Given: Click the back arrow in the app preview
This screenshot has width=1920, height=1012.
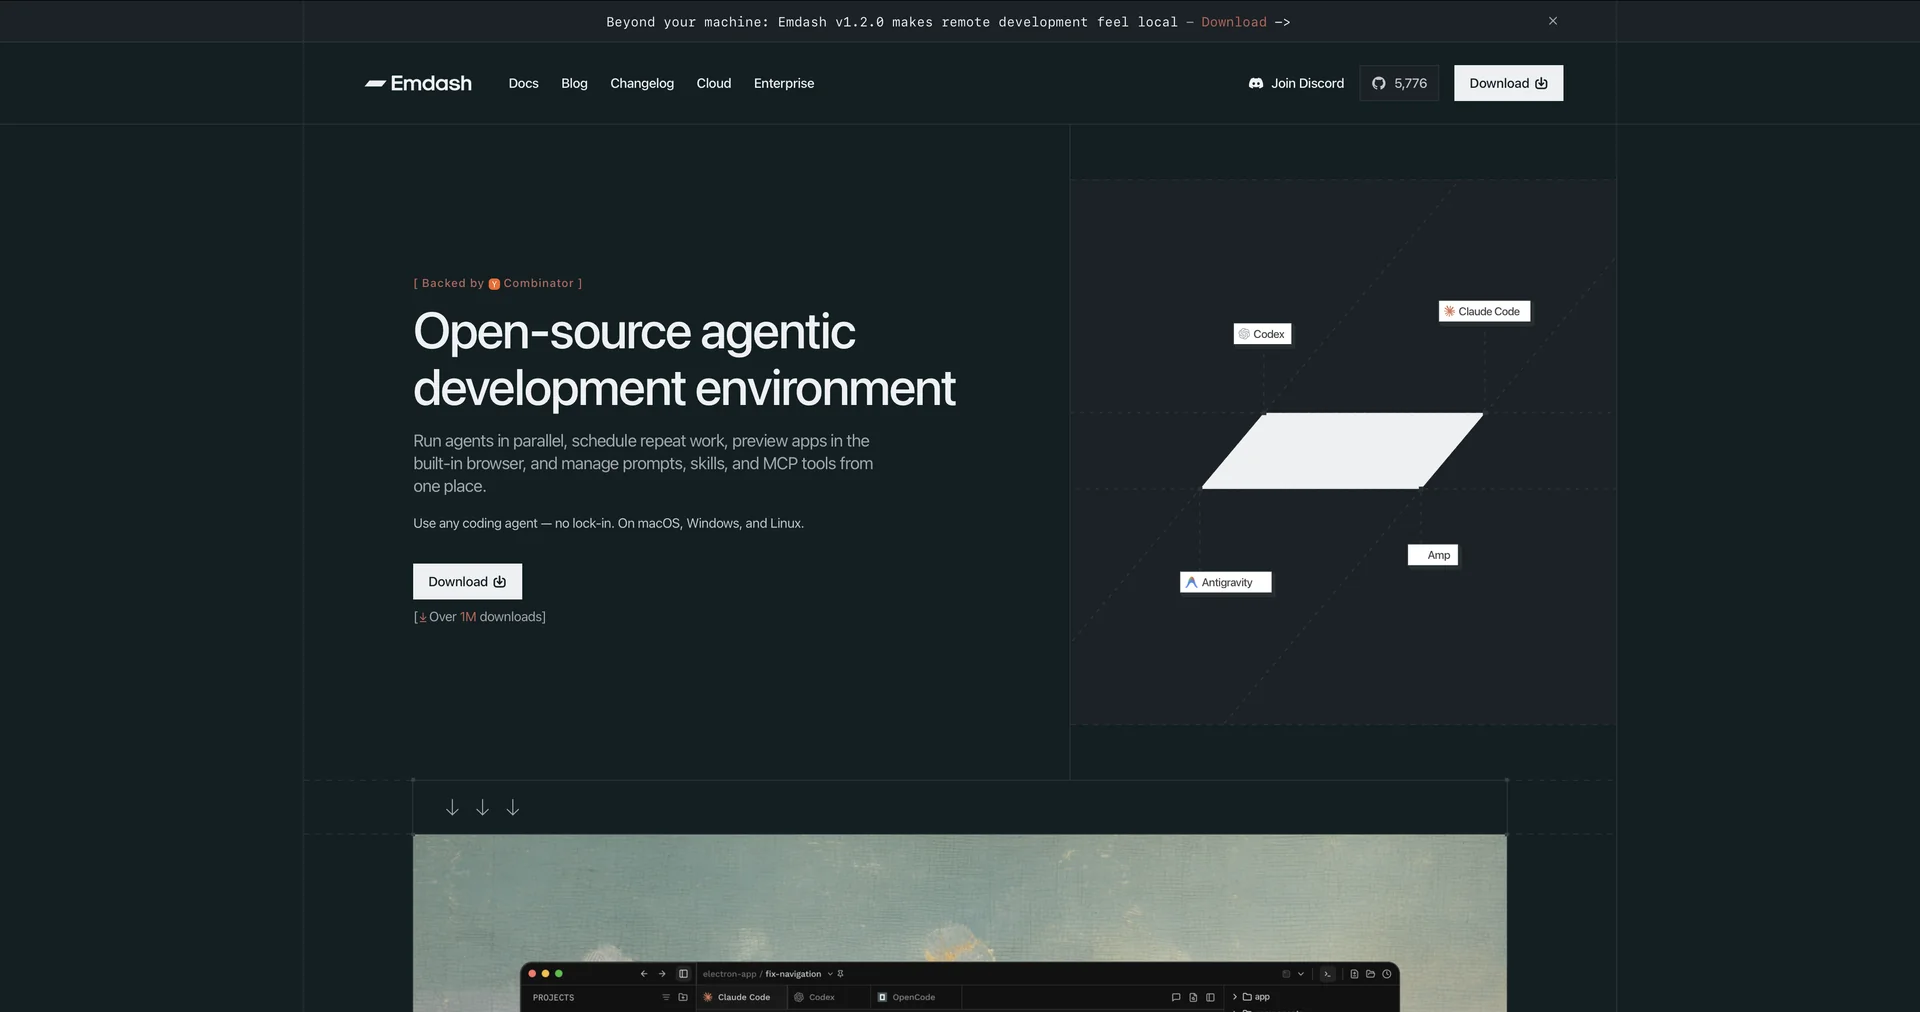Looking at the screenshot, I should (x=644, y=974).
